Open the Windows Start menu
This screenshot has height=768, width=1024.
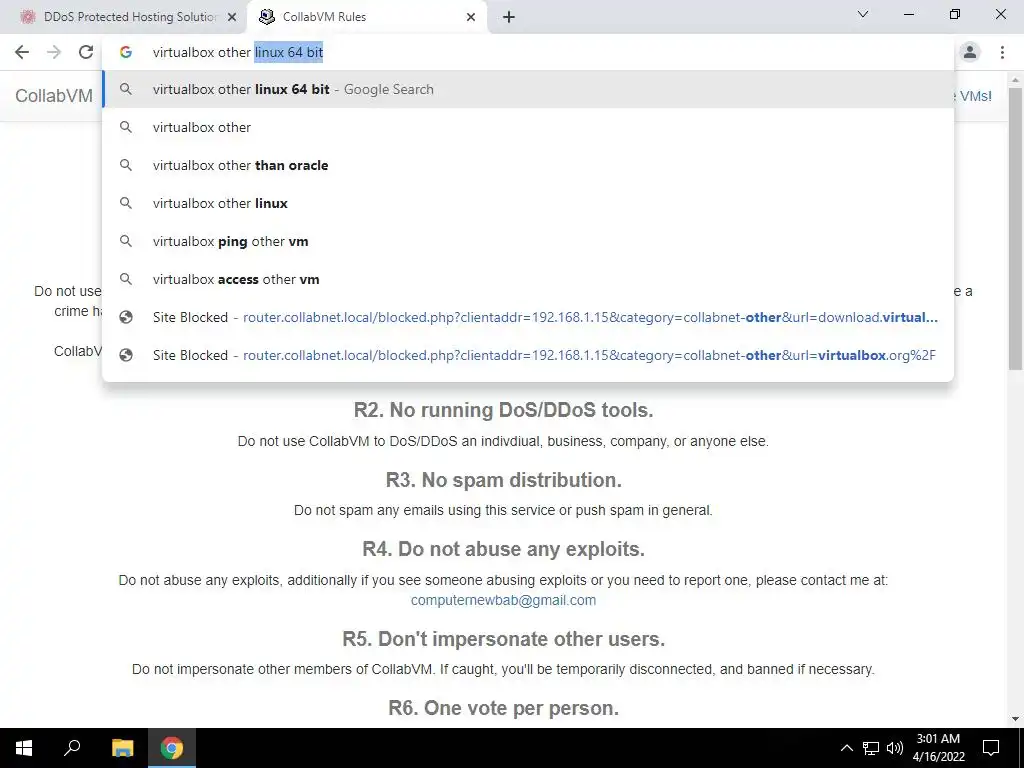(x=24, y=748)
